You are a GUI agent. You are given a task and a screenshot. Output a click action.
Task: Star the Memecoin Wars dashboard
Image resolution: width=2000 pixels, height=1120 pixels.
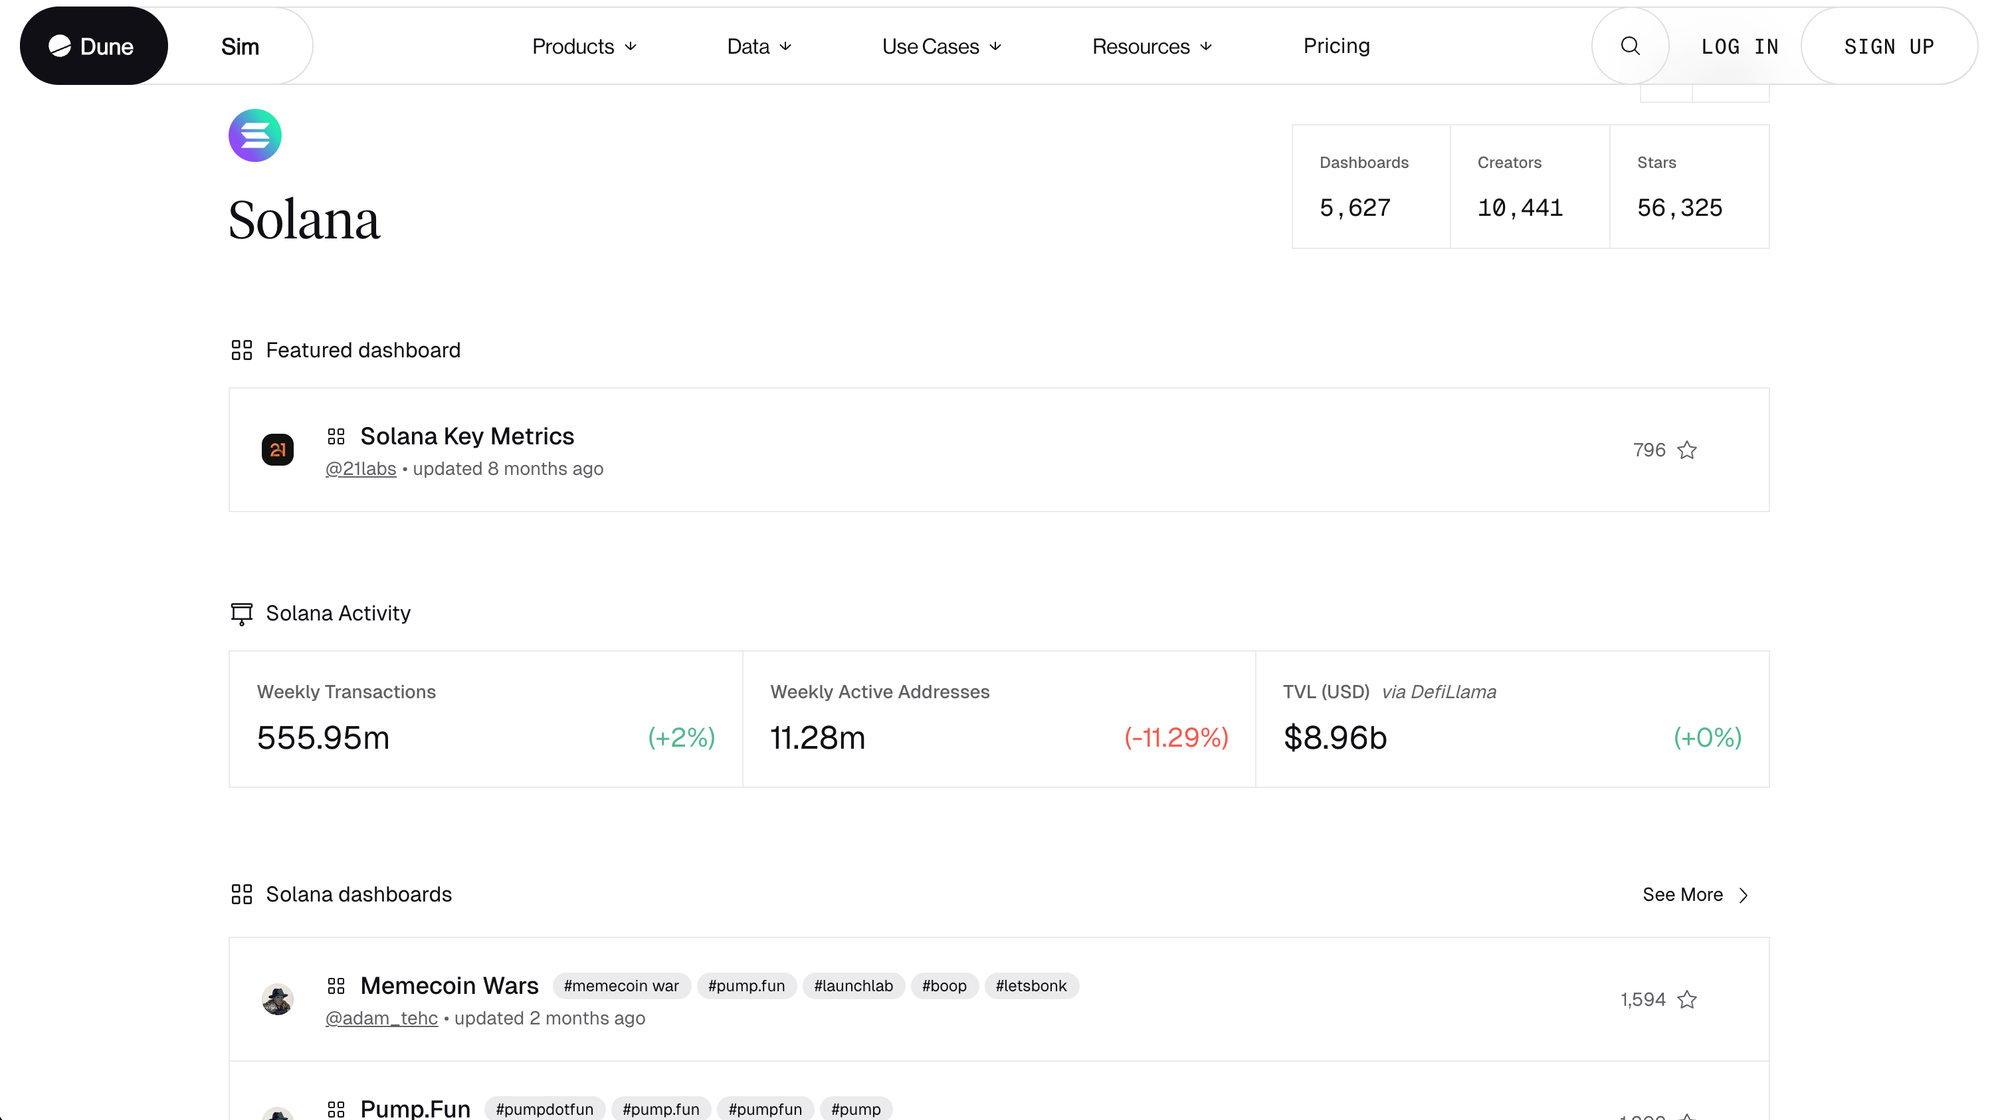click(x=1687, y=1000)
